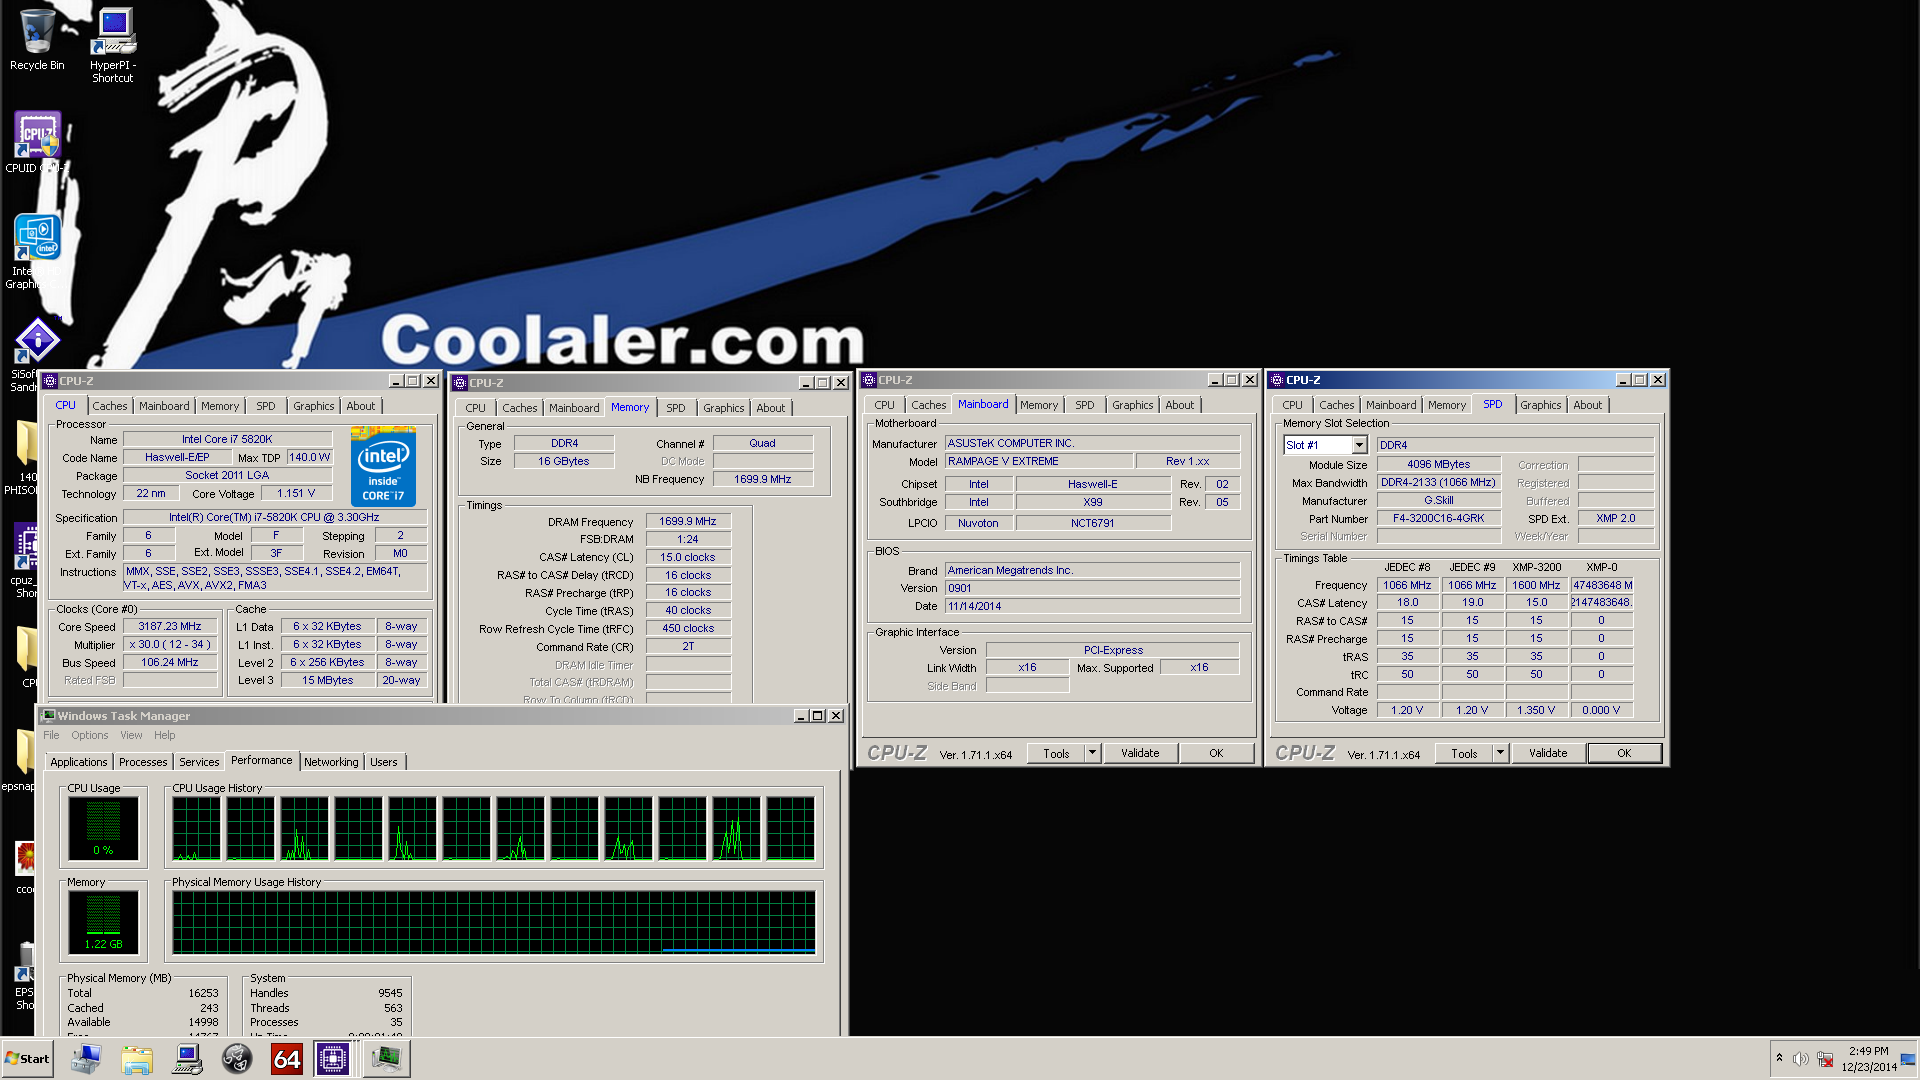
Task: Click the Start button on the taskbar
Action: point(28,1059)
